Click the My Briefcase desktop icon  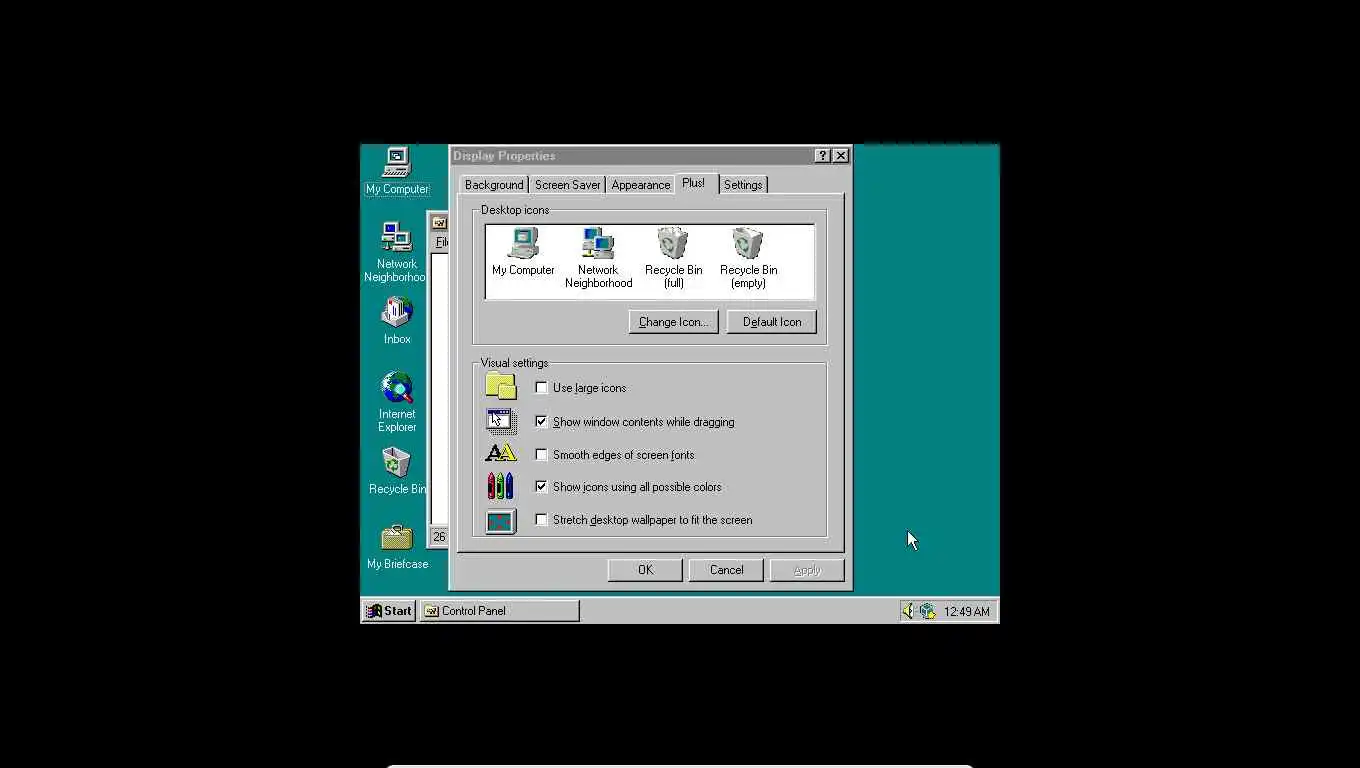click(397, 546)
